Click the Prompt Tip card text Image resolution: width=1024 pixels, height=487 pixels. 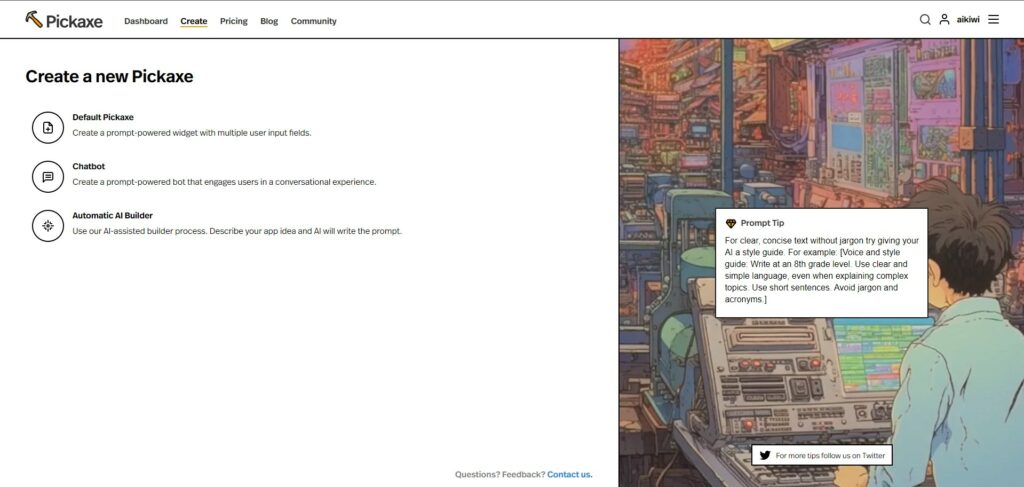click(822, 270)
